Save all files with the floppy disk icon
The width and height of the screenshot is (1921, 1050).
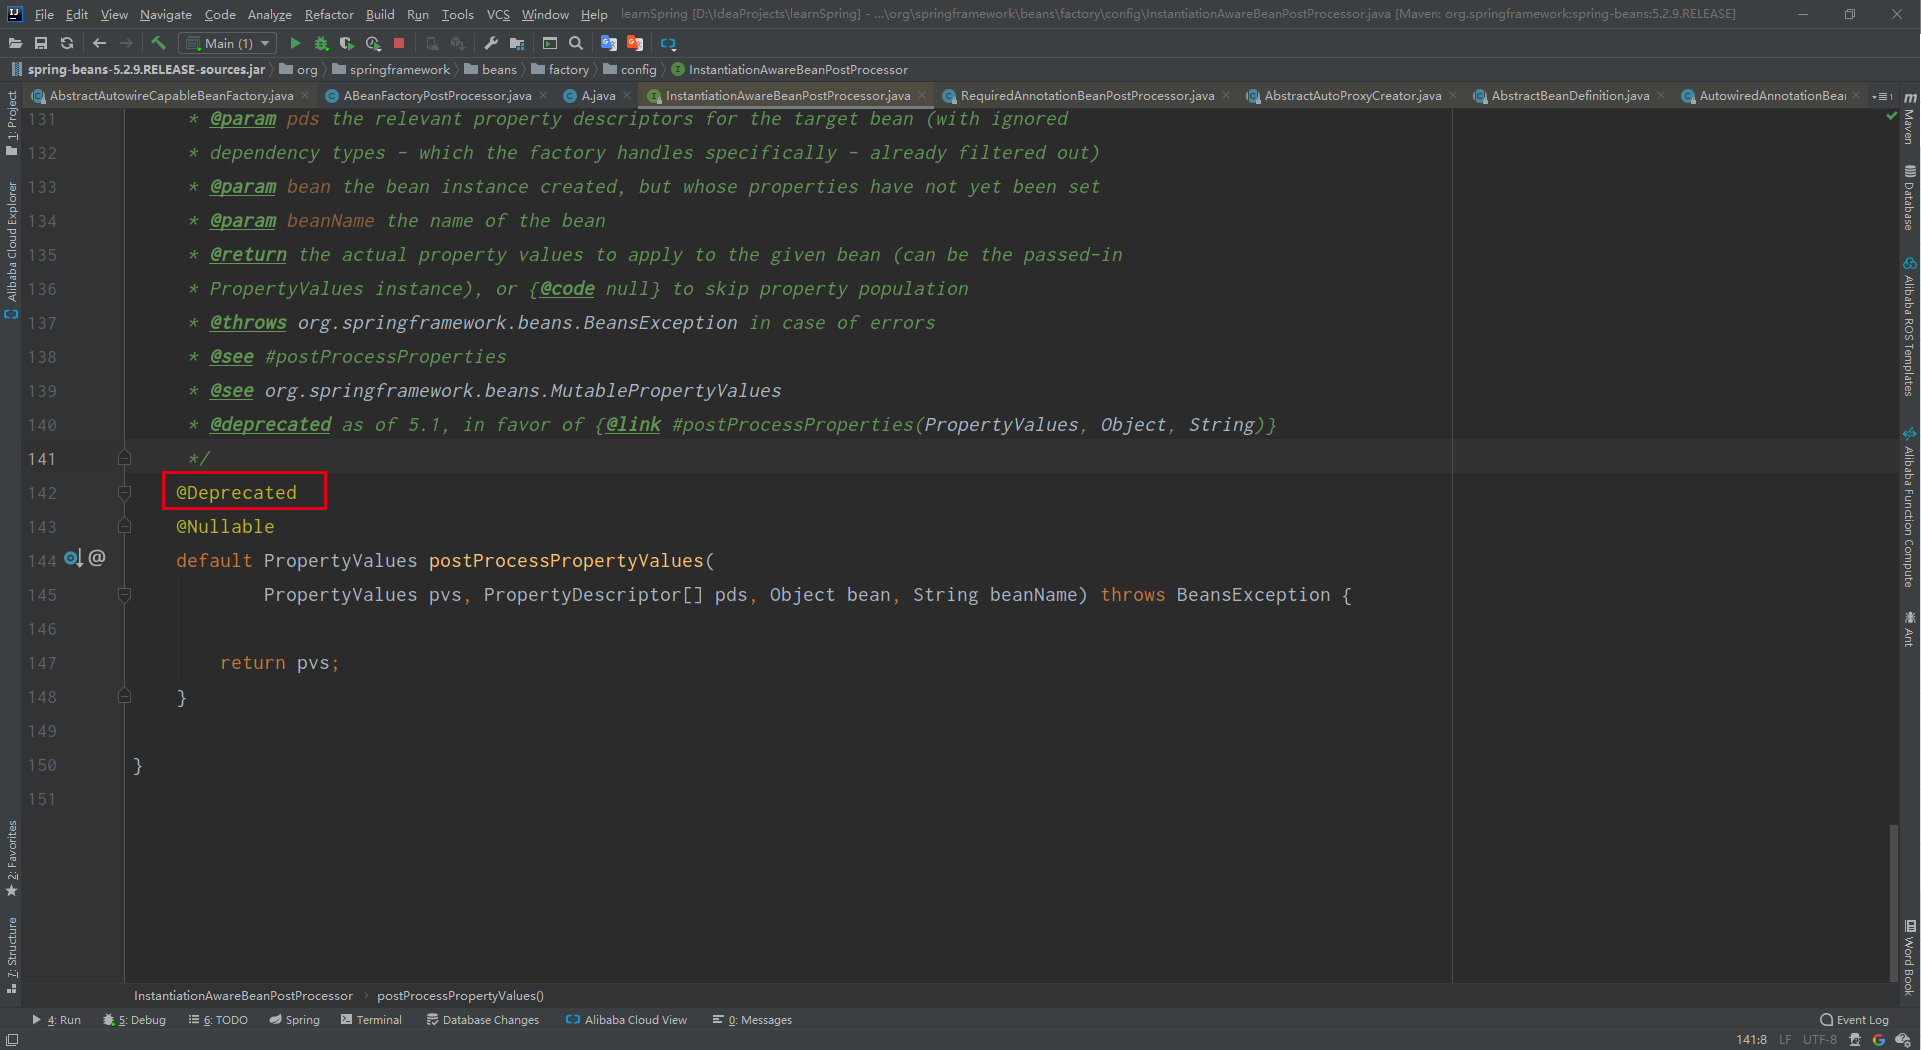(41, 43)
